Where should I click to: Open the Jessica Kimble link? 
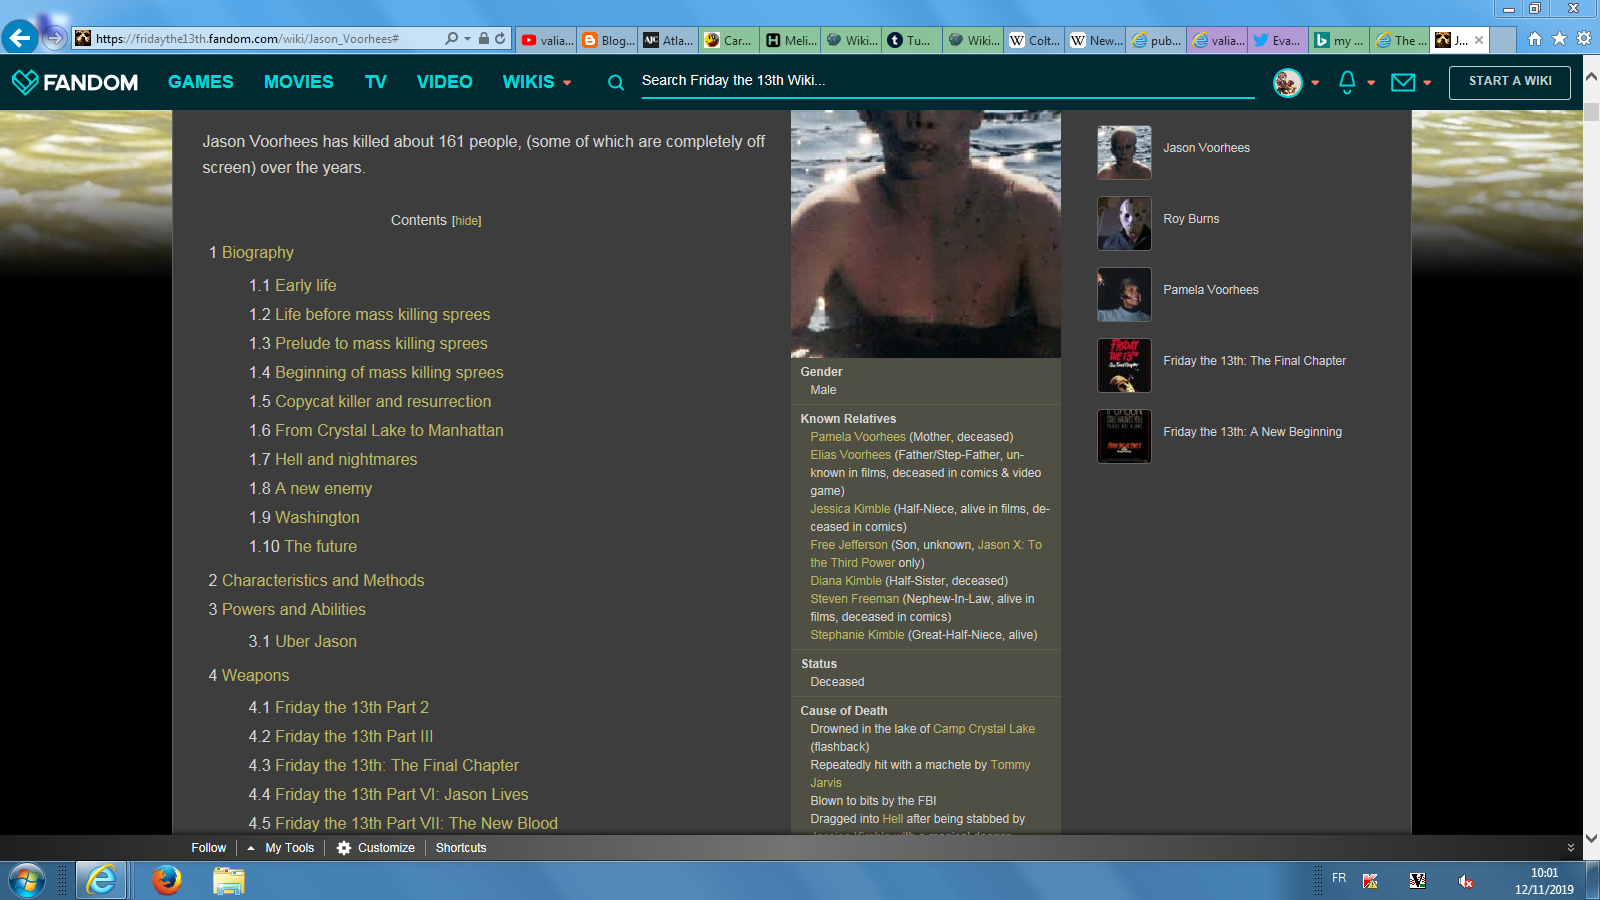[850, 509]
